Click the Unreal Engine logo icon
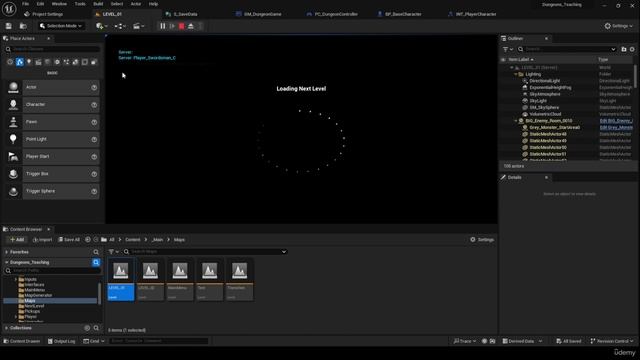This screenshot has height=360, width=640. [x=9, y=8]
